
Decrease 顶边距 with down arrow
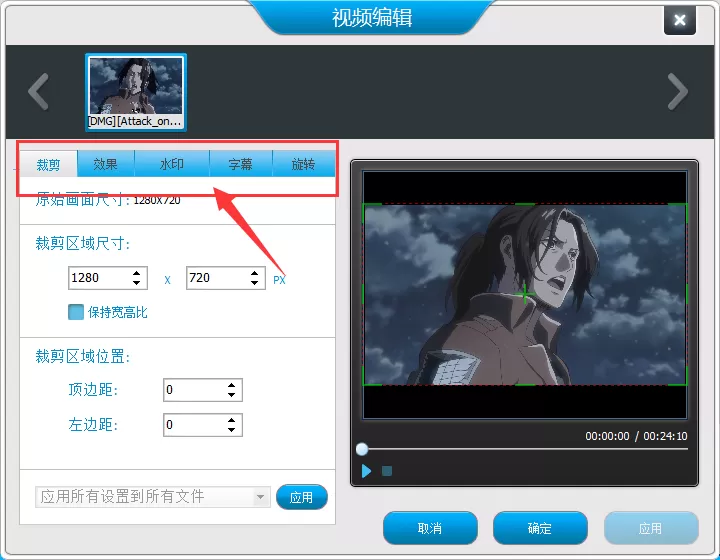[231, 395]
